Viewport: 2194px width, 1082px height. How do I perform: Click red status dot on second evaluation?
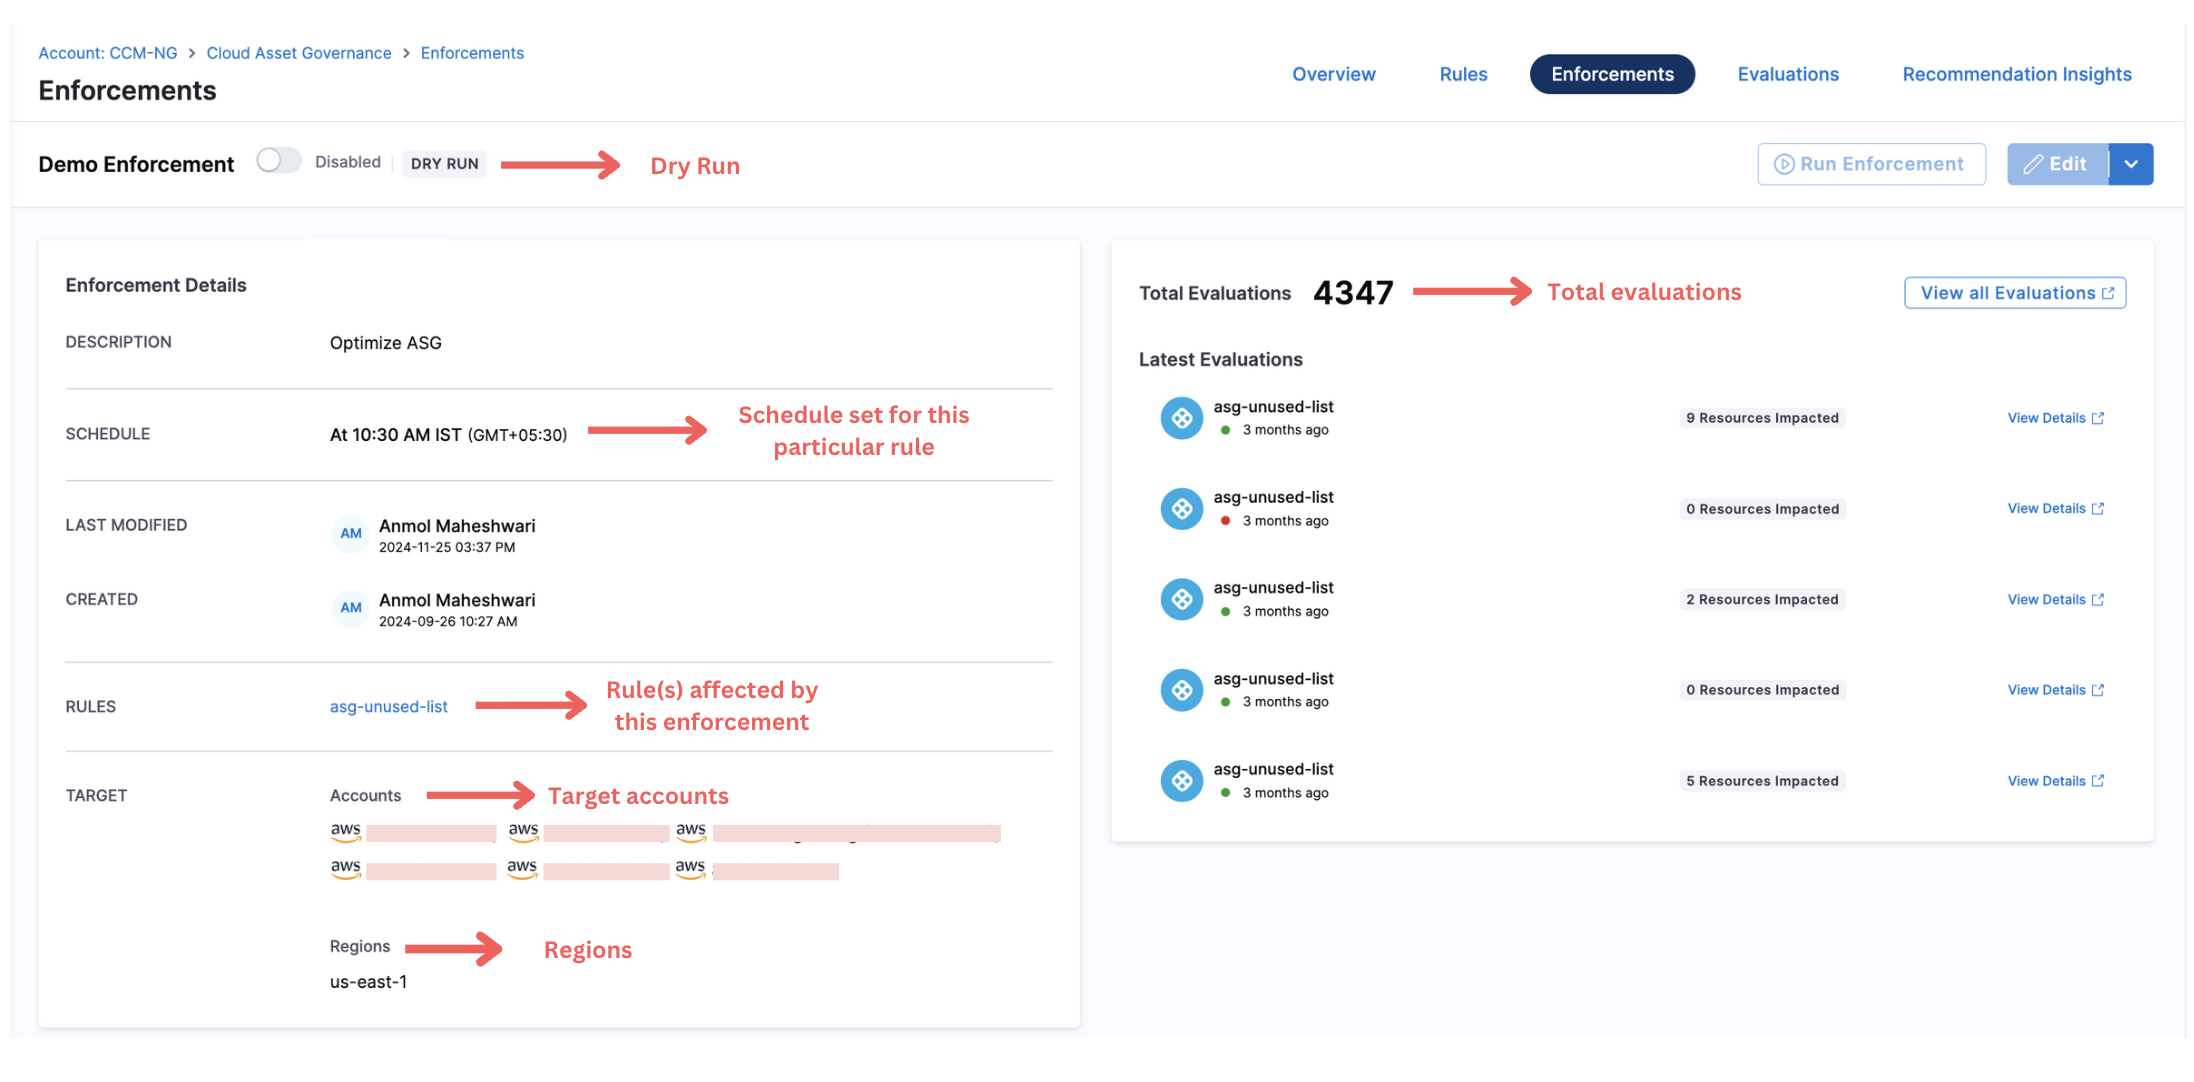tap(1225, 521)
